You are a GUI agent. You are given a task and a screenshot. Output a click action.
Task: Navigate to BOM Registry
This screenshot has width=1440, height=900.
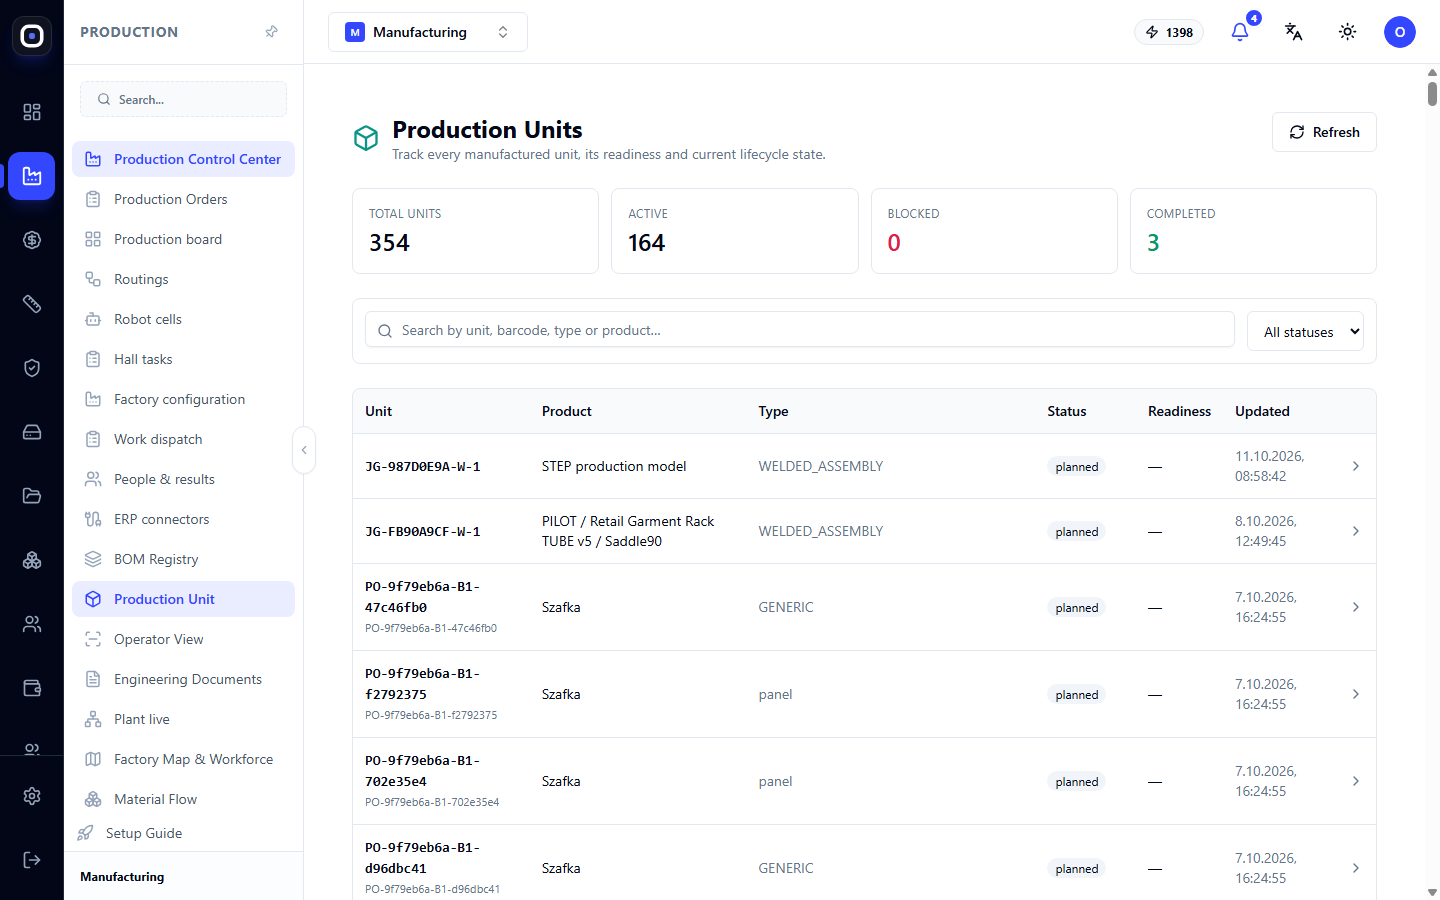[x=184, y=559]
